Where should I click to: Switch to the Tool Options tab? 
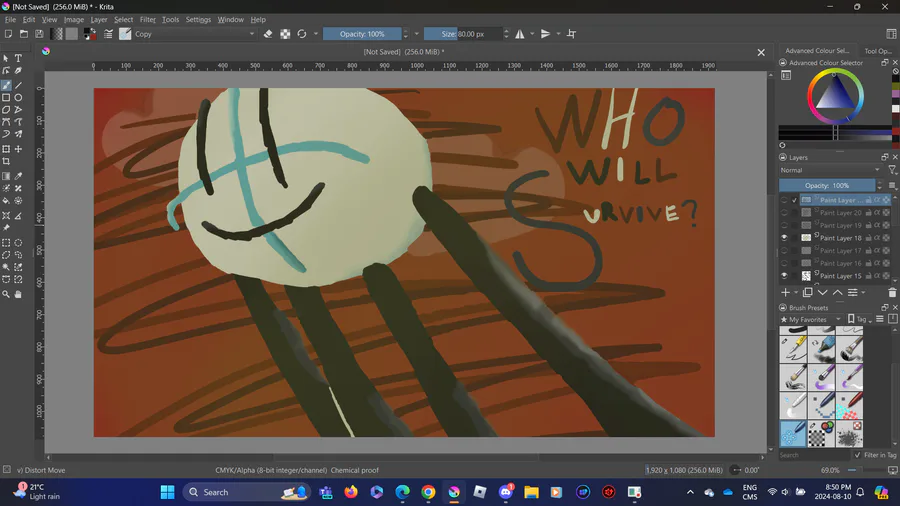(877, 50)
